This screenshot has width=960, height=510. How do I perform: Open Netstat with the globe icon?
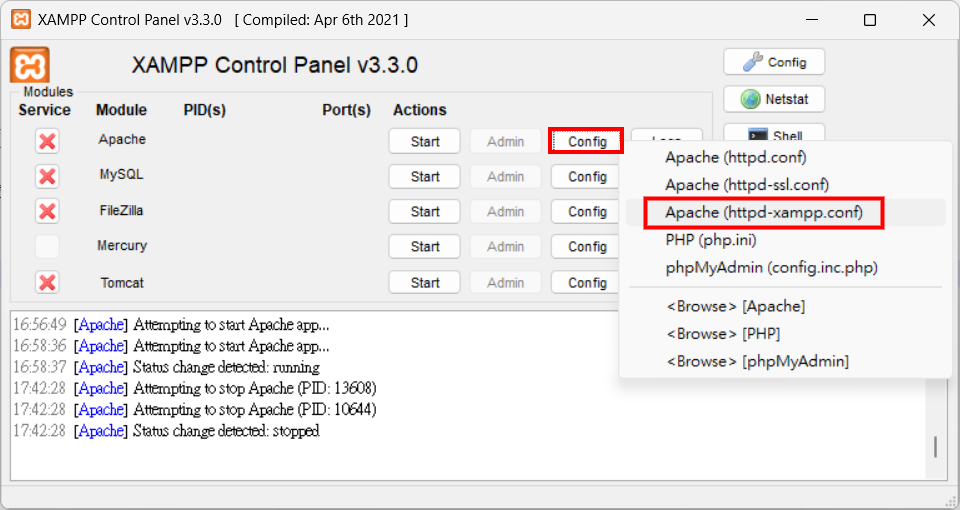(x=774, y=99)
